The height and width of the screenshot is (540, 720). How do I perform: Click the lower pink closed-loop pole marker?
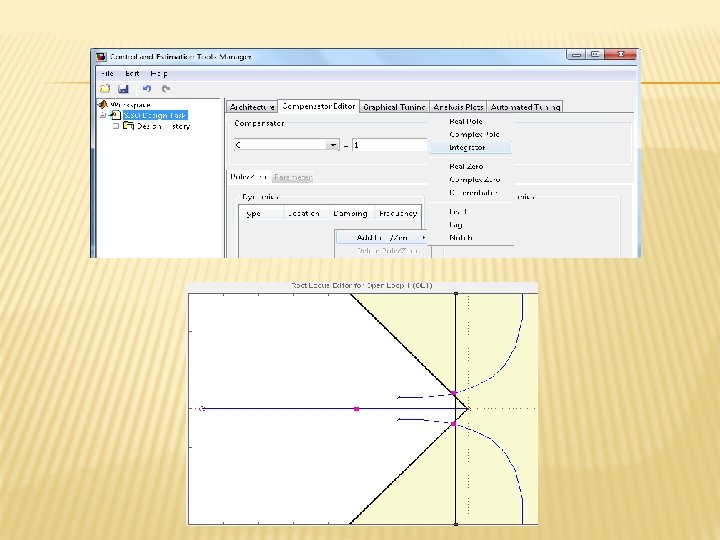tap(454, 424)
